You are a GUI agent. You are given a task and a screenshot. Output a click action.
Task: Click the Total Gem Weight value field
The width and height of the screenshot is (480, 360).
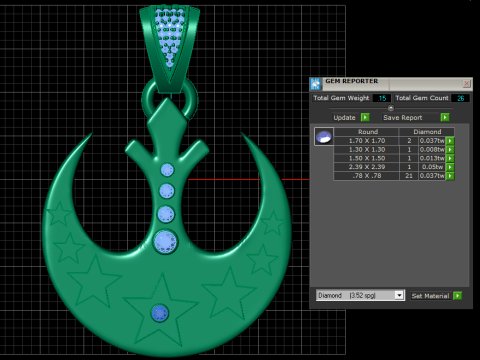[x=381, y=98]
